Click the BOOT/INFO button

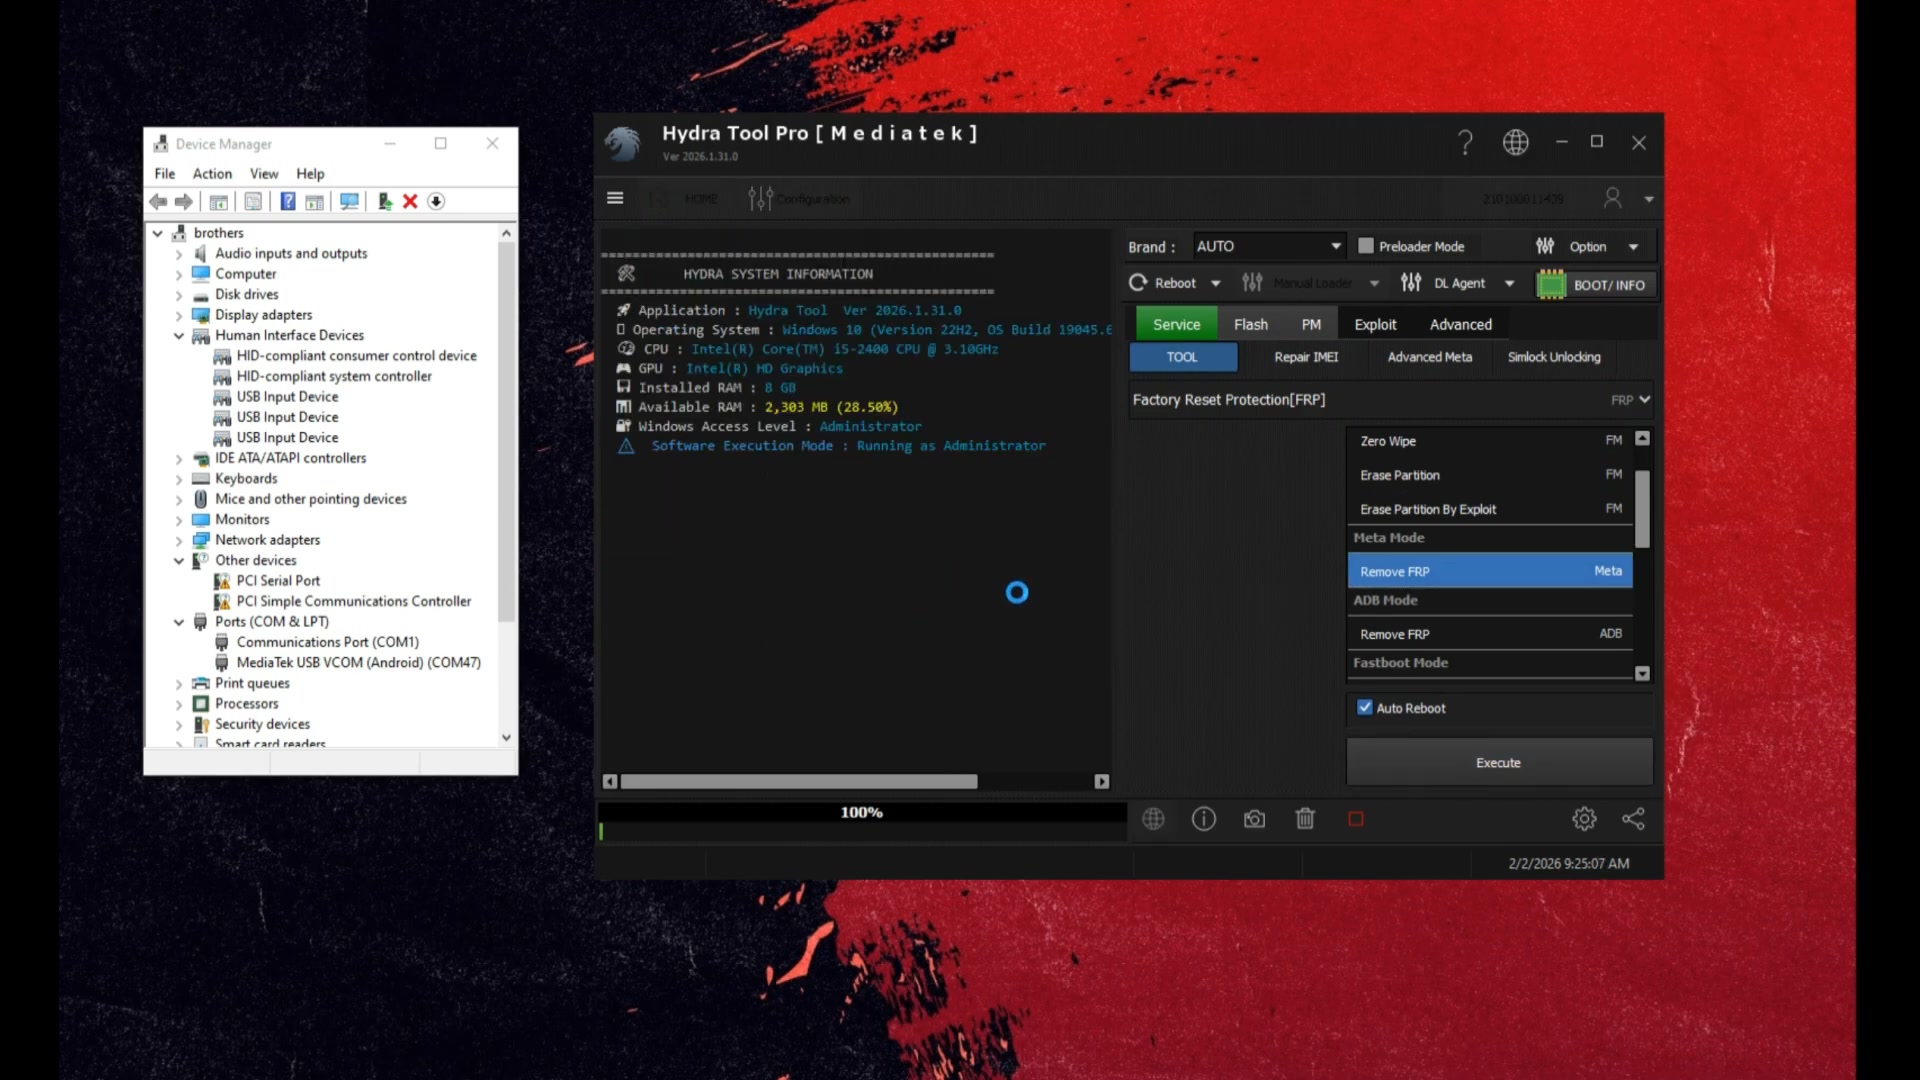[x=1596, y=284]
